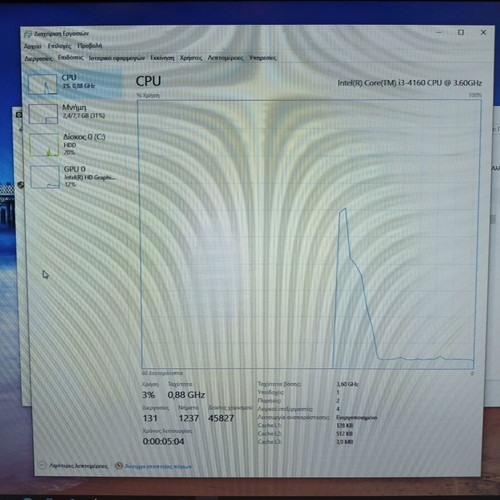Click the 3% usage value
Screen dimensions: 500x500
click(x=148, y=395)
